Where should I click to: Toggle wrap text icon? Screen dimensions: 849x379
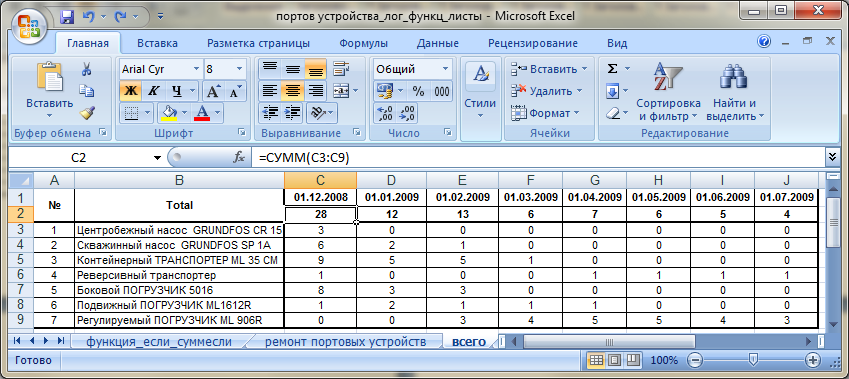tap(341, 69)
